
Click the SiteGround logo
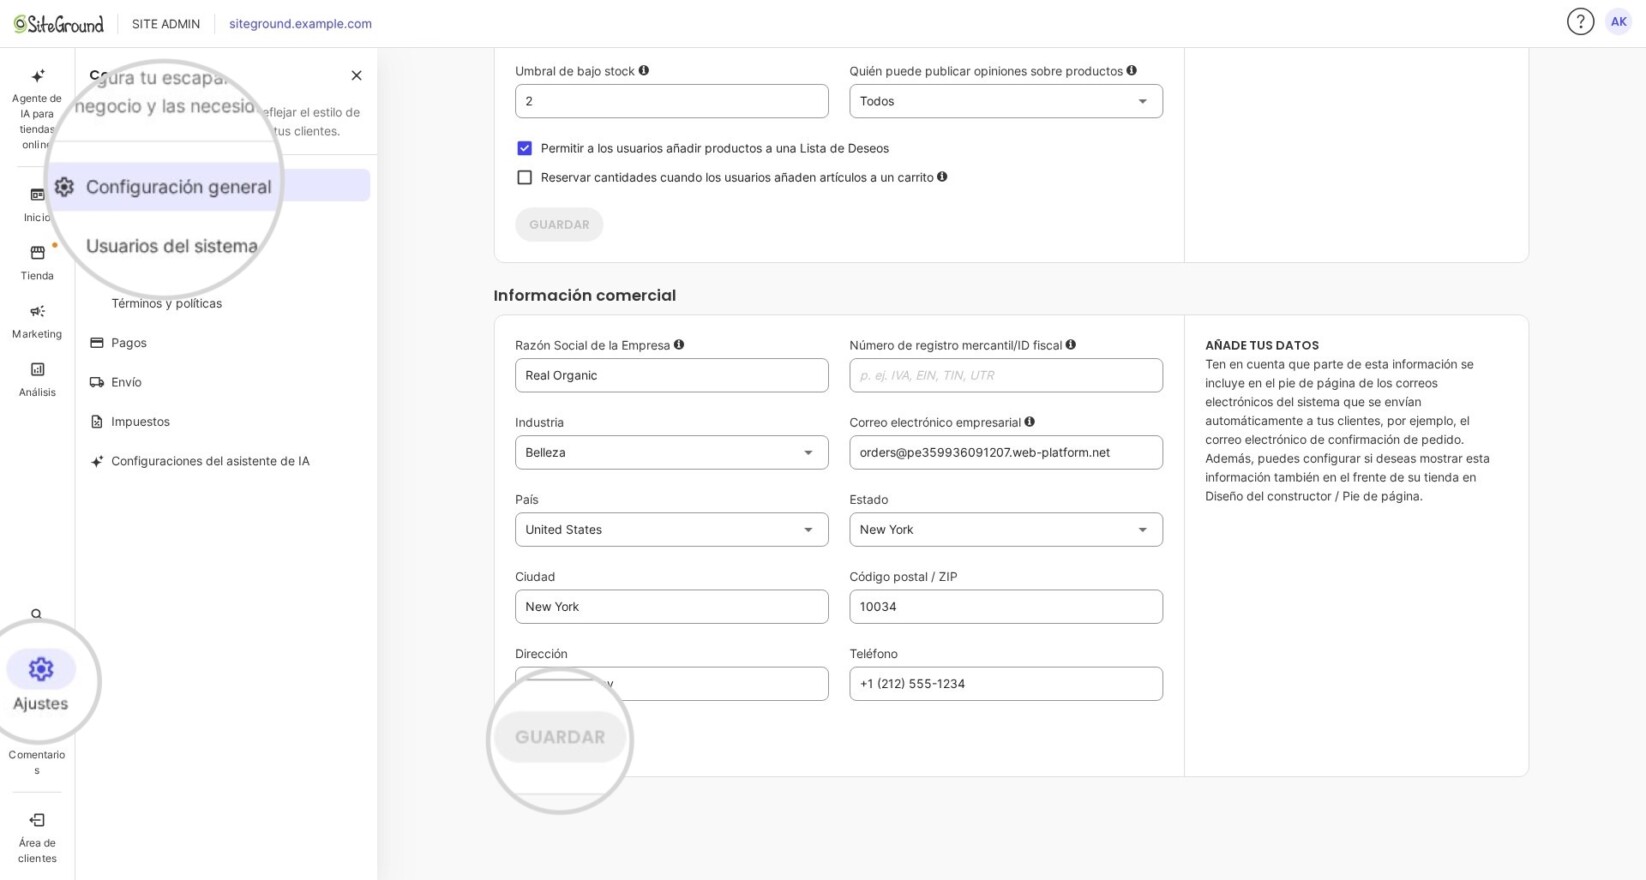pyautogui.click(x=58, y=23)
